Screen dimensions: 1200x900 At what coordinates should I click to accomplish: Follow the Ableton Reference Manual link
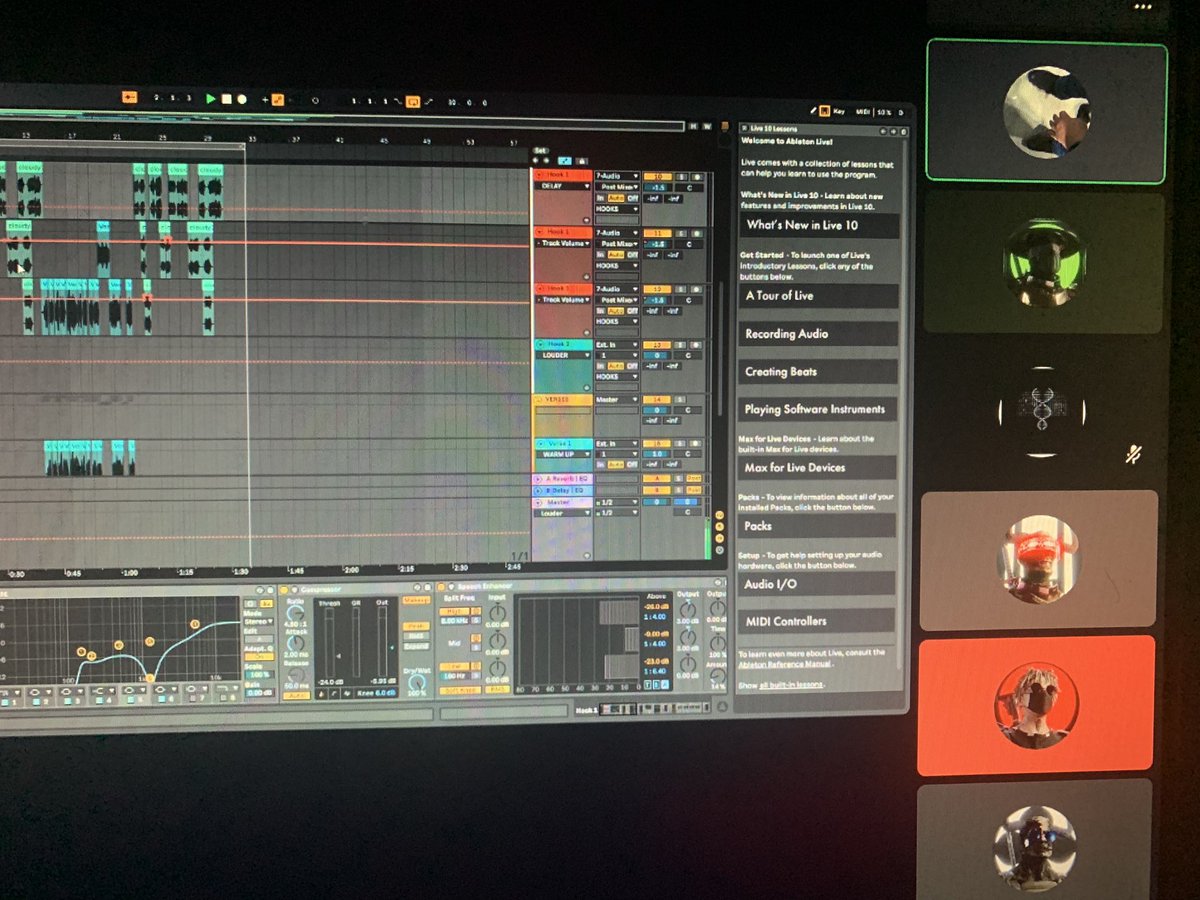point(786,664)
